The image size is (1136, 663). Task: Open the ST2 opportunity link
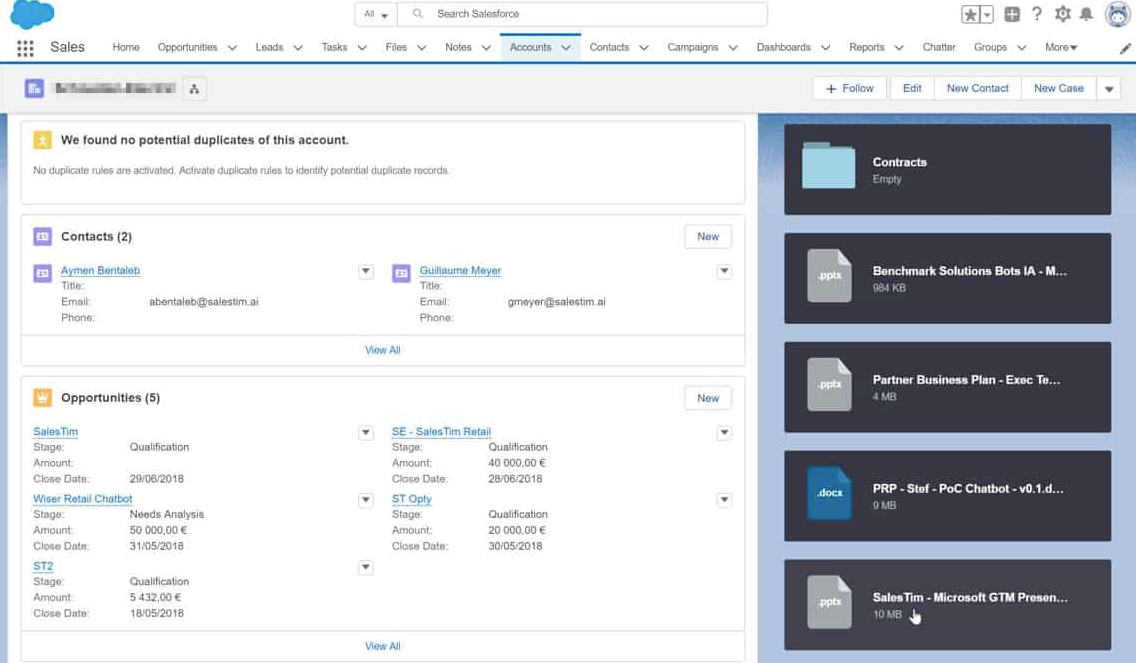43,566
